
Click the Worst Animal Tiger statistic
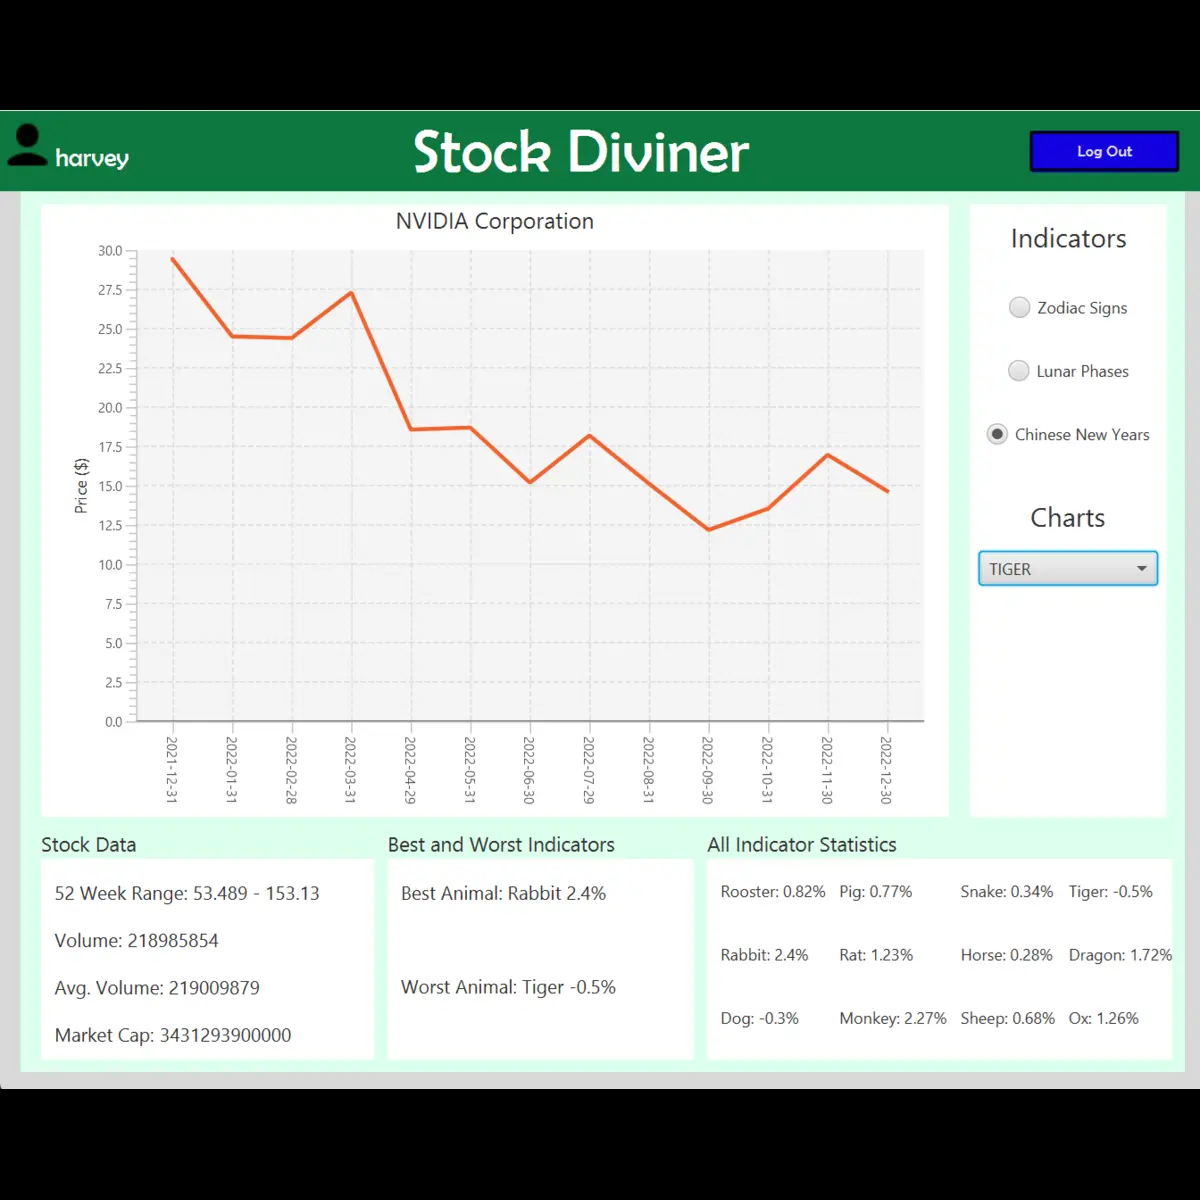click(x=508, y=987)
